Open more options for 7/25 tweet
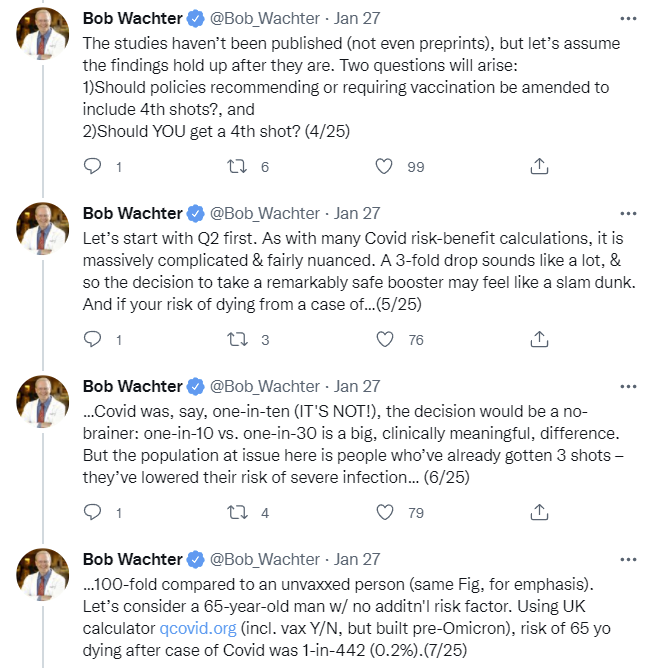 (628, 559)
